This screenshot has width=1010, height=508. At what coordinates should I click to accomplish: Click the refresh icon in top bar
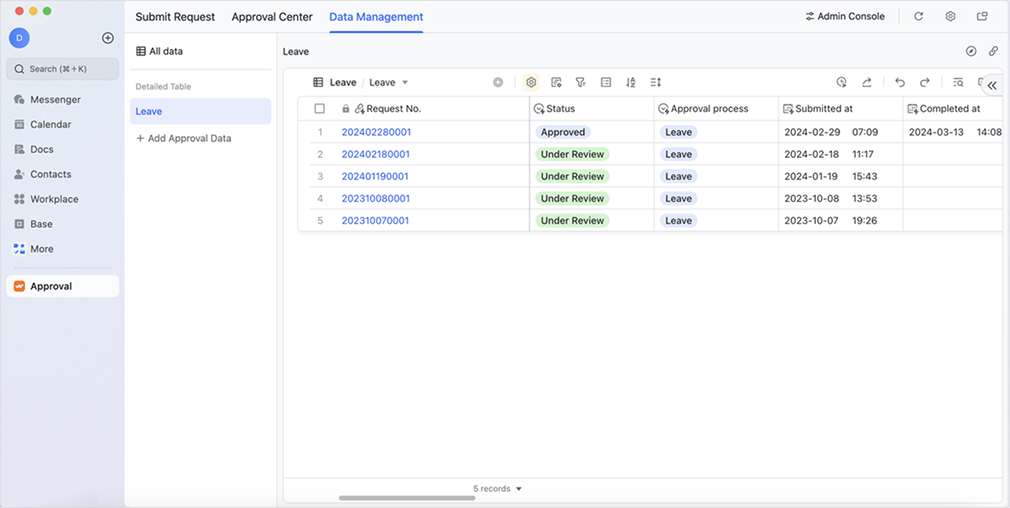(918, 17)
